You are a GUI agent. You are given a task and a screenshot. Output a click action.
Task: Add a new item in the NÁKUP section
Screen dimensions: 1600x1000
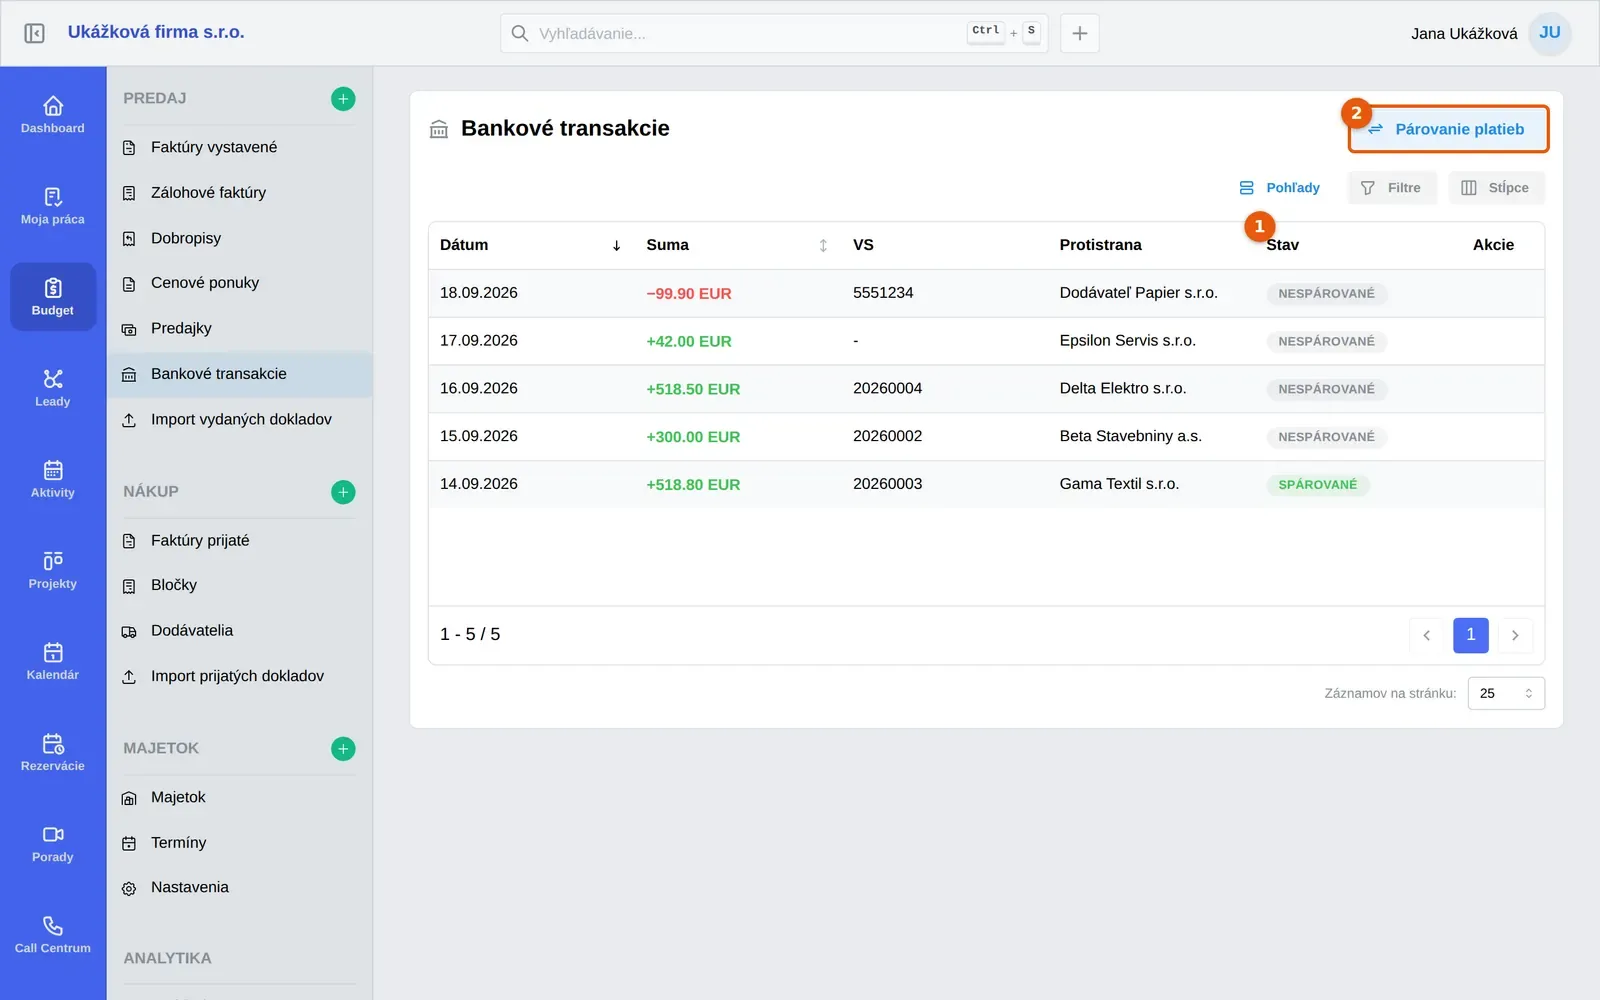[343, 492]
